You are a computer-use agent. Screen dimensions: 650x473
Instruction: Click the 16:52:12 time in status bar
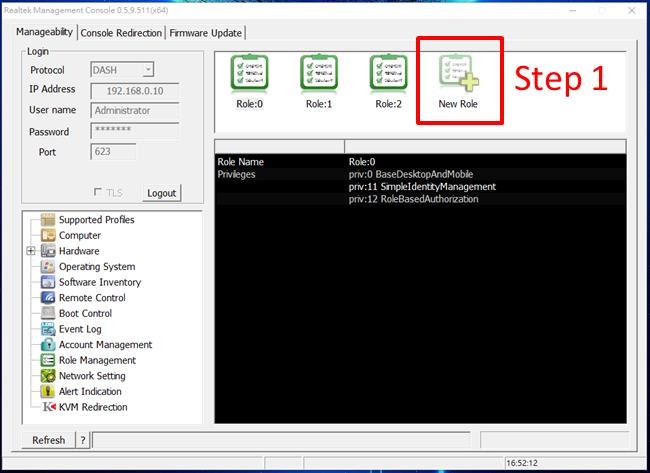point(521,463)
